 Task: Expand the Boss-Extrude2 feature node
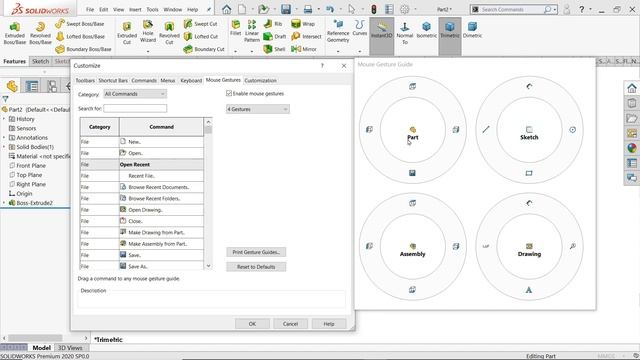(x=4, y=203)
